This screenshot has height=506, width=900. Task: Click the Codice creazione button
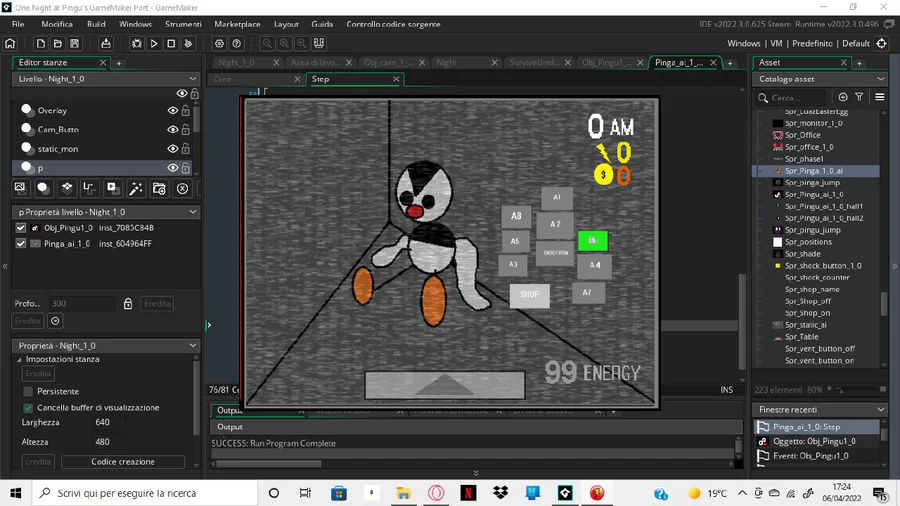[123, 462]
